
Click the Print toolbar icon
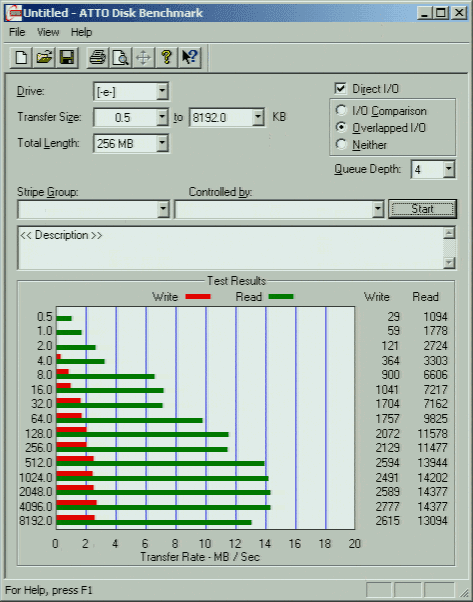(x=98, y=58)
